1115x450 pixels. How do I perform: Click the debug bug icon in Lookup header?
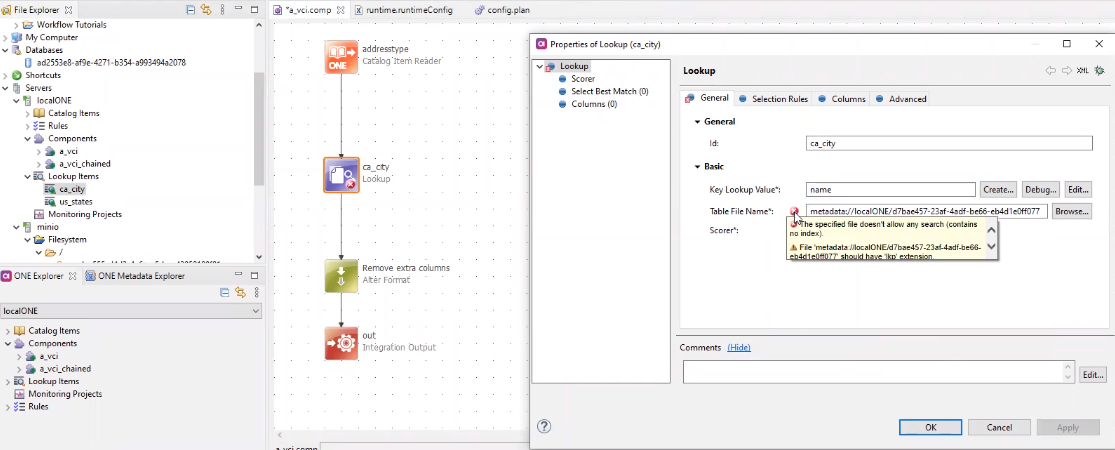(1099, 71)
